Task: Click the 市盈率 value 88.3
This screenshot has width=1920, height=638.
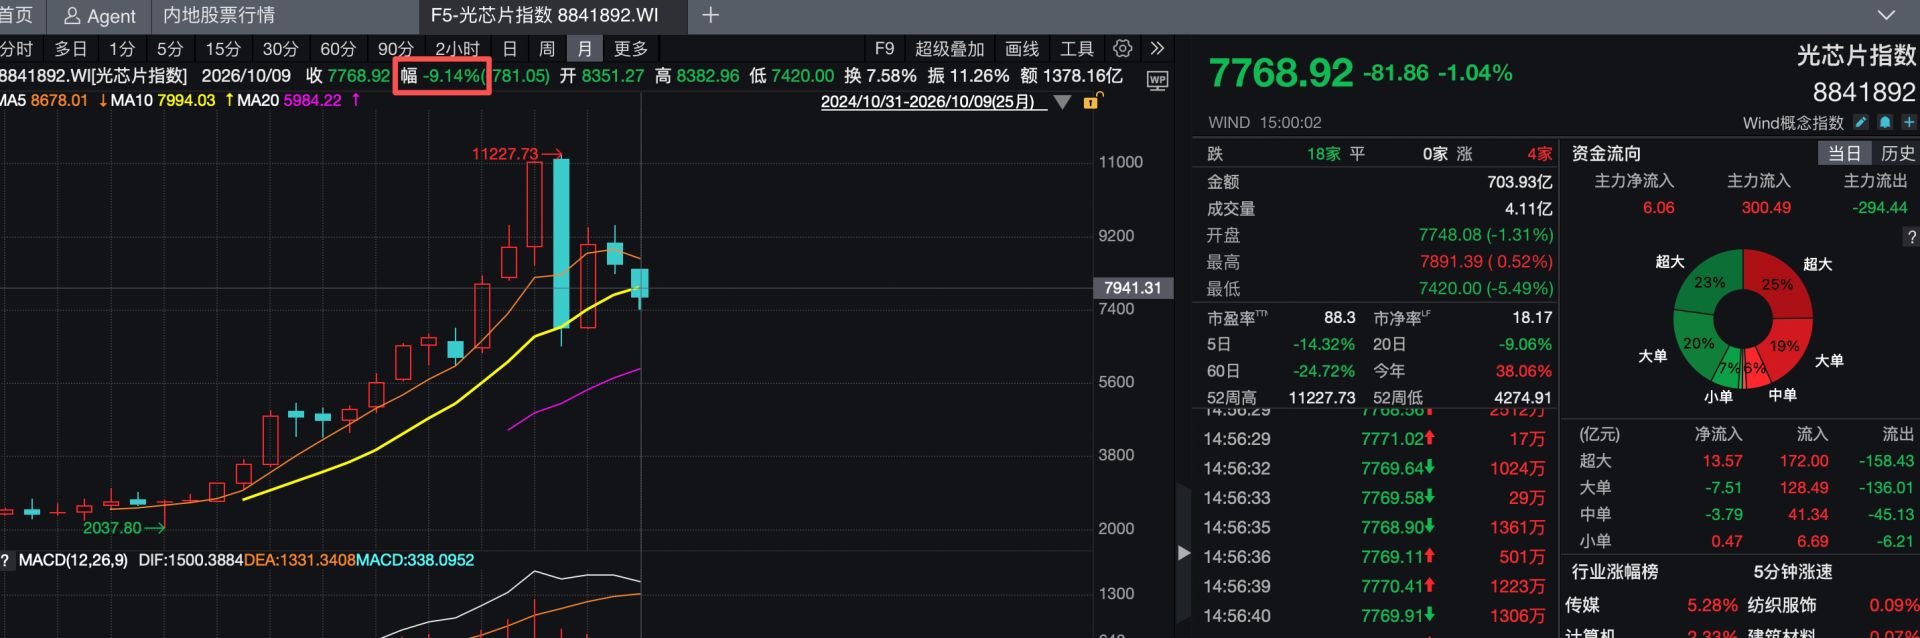Action: tap(1339, 318)
